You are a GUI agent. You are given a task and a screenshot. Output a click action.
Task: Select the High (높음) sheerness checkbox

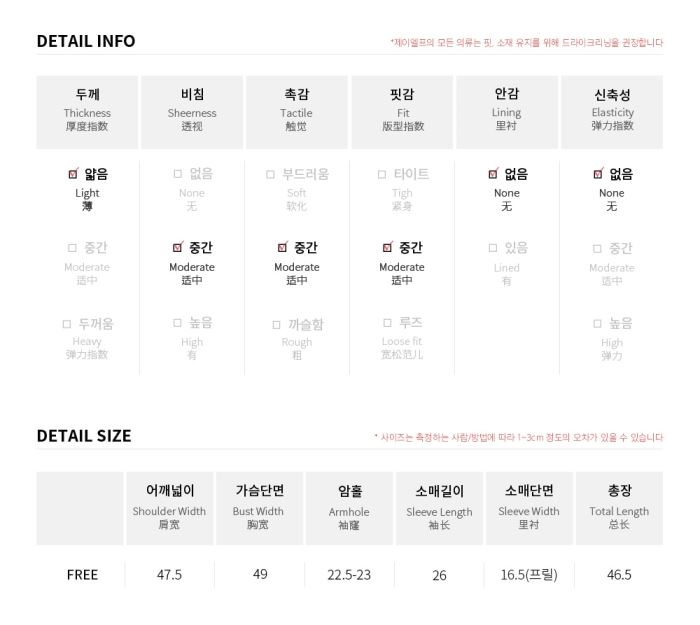(x=177, y=323)
